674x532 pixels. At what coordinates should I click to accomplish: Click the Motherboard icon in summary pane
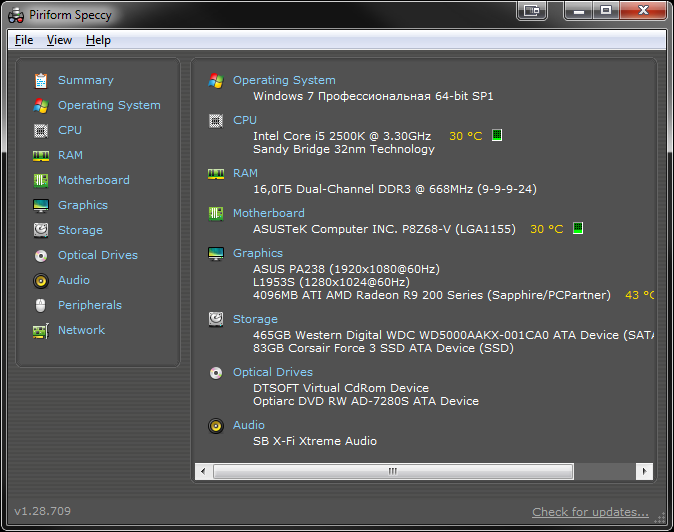216,213
